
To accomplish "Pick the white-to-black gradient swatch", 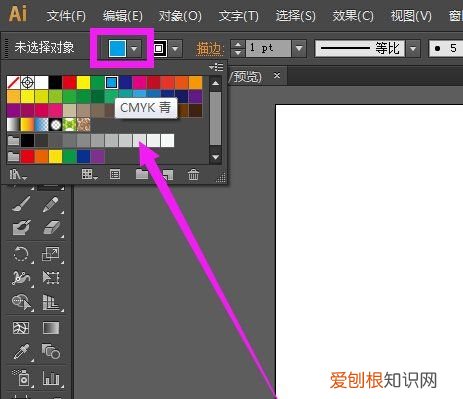I will [x=13, y=124].
